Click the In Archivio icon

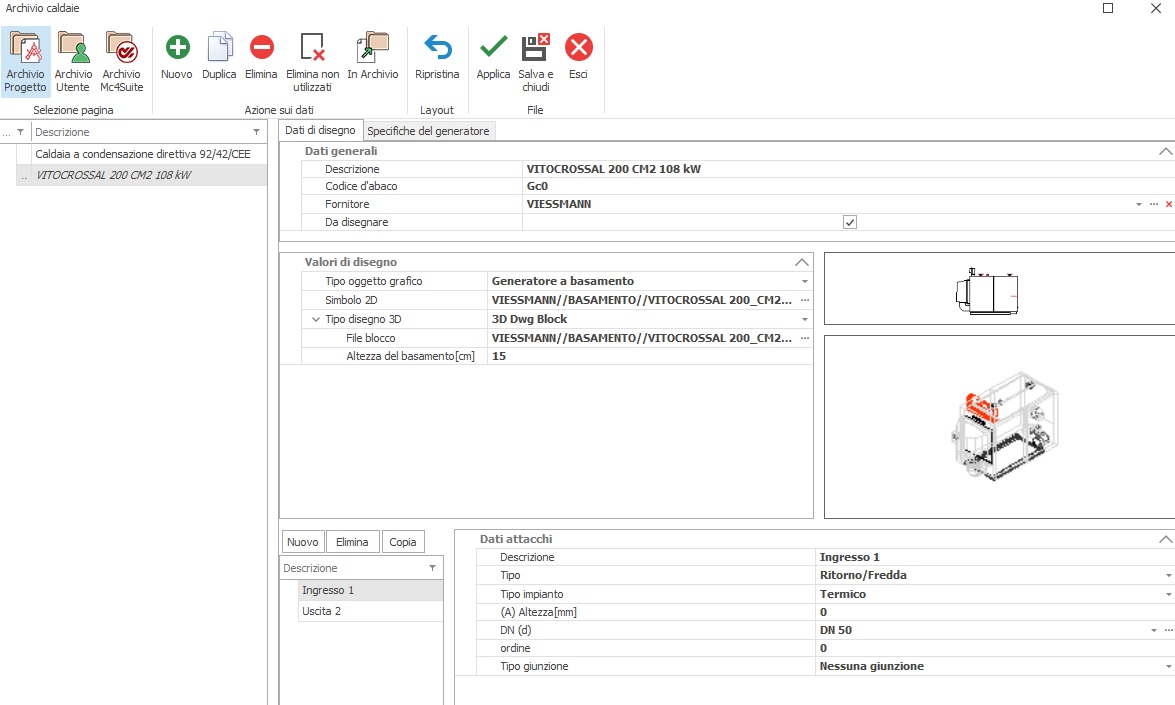373,48
